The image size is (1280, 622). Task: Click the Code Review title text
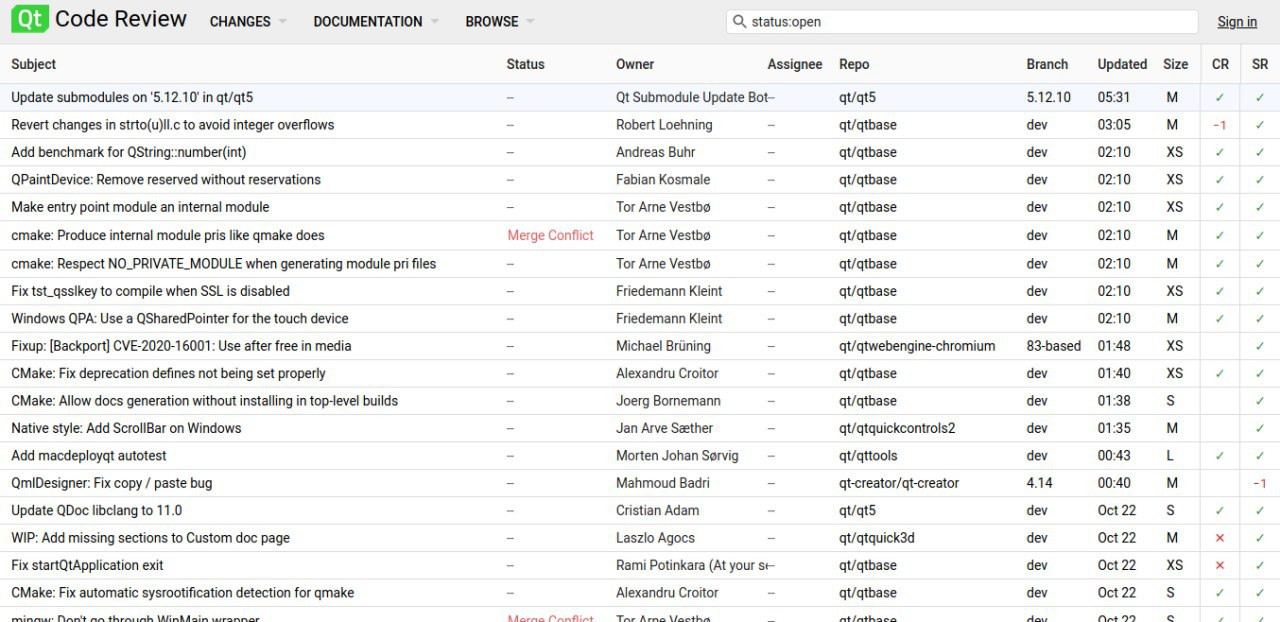coord(121,19)
